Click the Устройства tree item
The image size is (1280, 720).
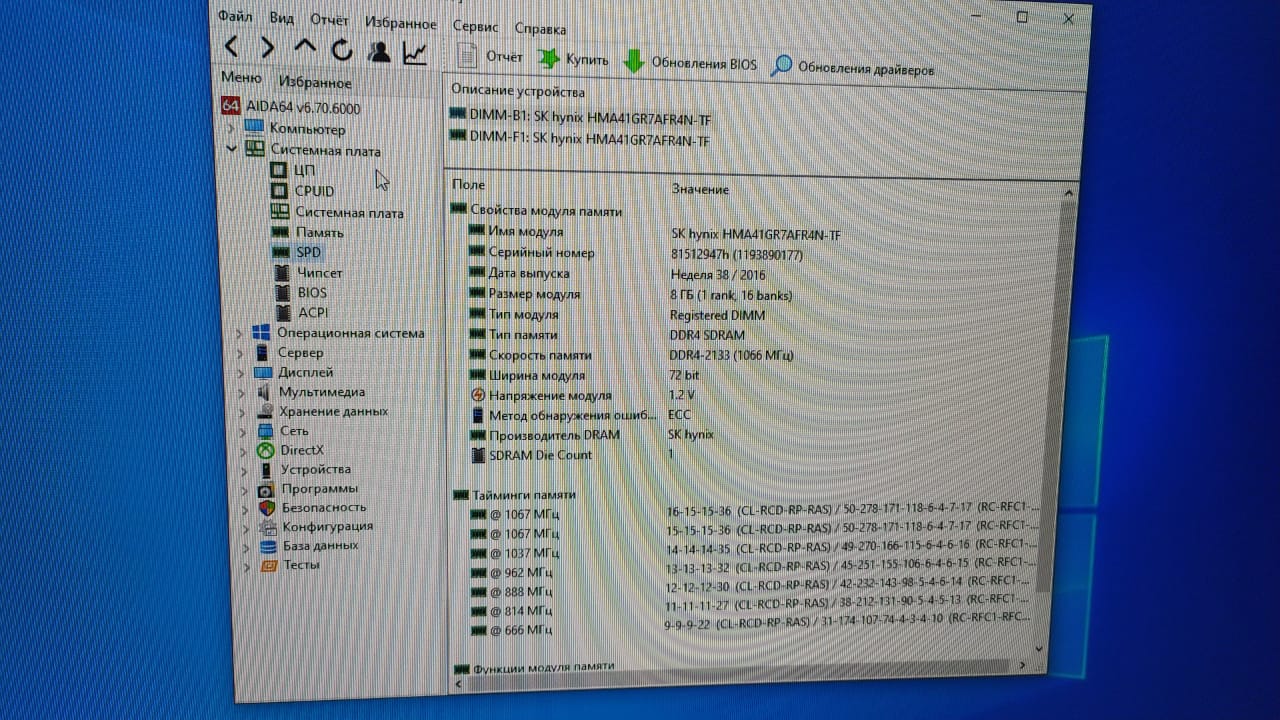(x=304, y=469)
